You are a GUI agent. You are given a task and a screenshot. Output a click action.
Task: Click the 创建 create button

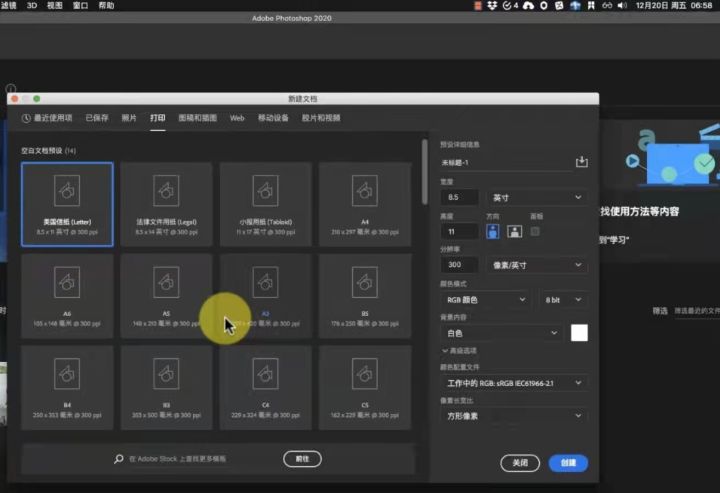[568, 463]
